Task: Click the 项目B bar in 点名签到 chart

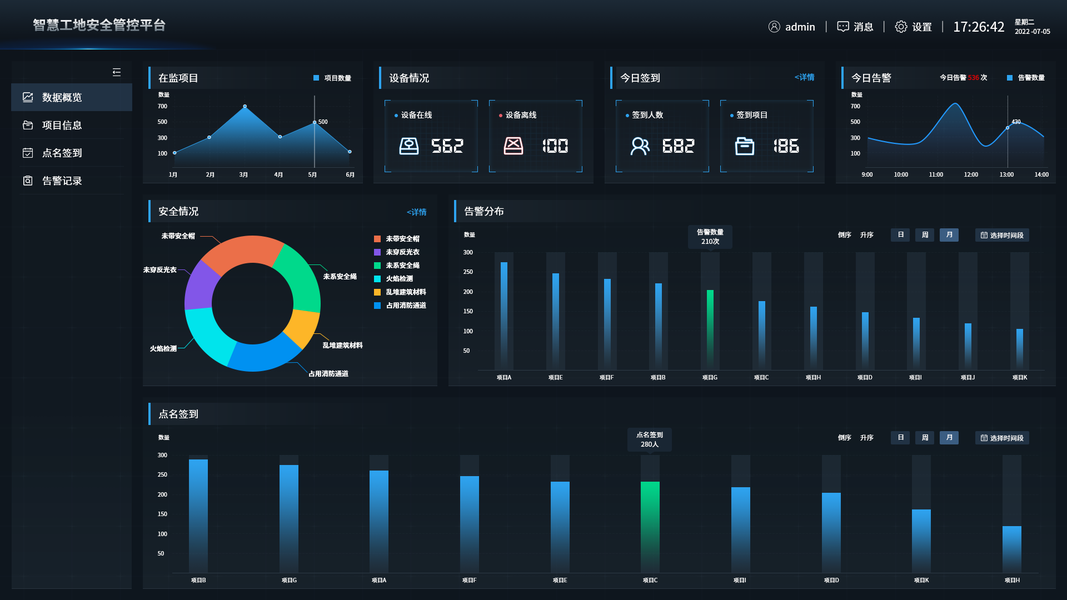Action: point(198,516)
